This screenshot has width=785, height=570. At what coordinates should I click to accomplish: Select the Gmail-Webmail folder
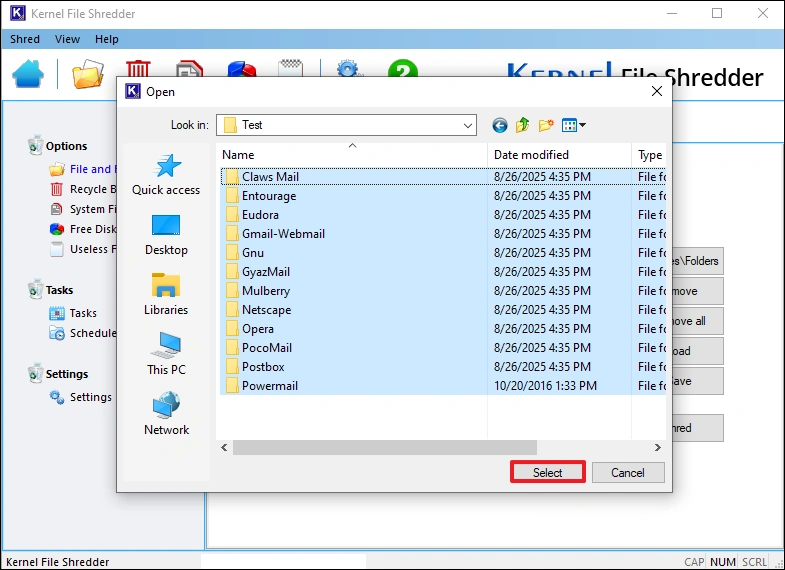click(x=283, y=234)
